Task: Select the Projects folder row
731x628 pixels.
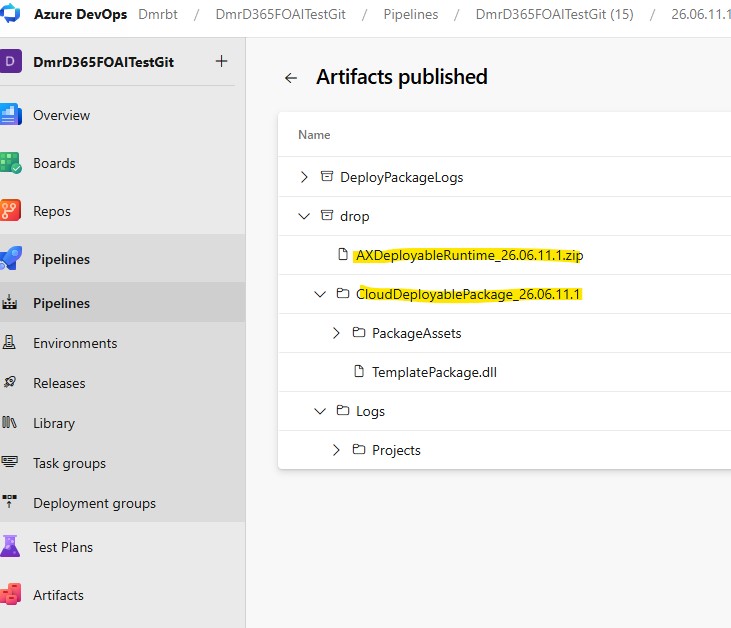Action: (504, 450)
